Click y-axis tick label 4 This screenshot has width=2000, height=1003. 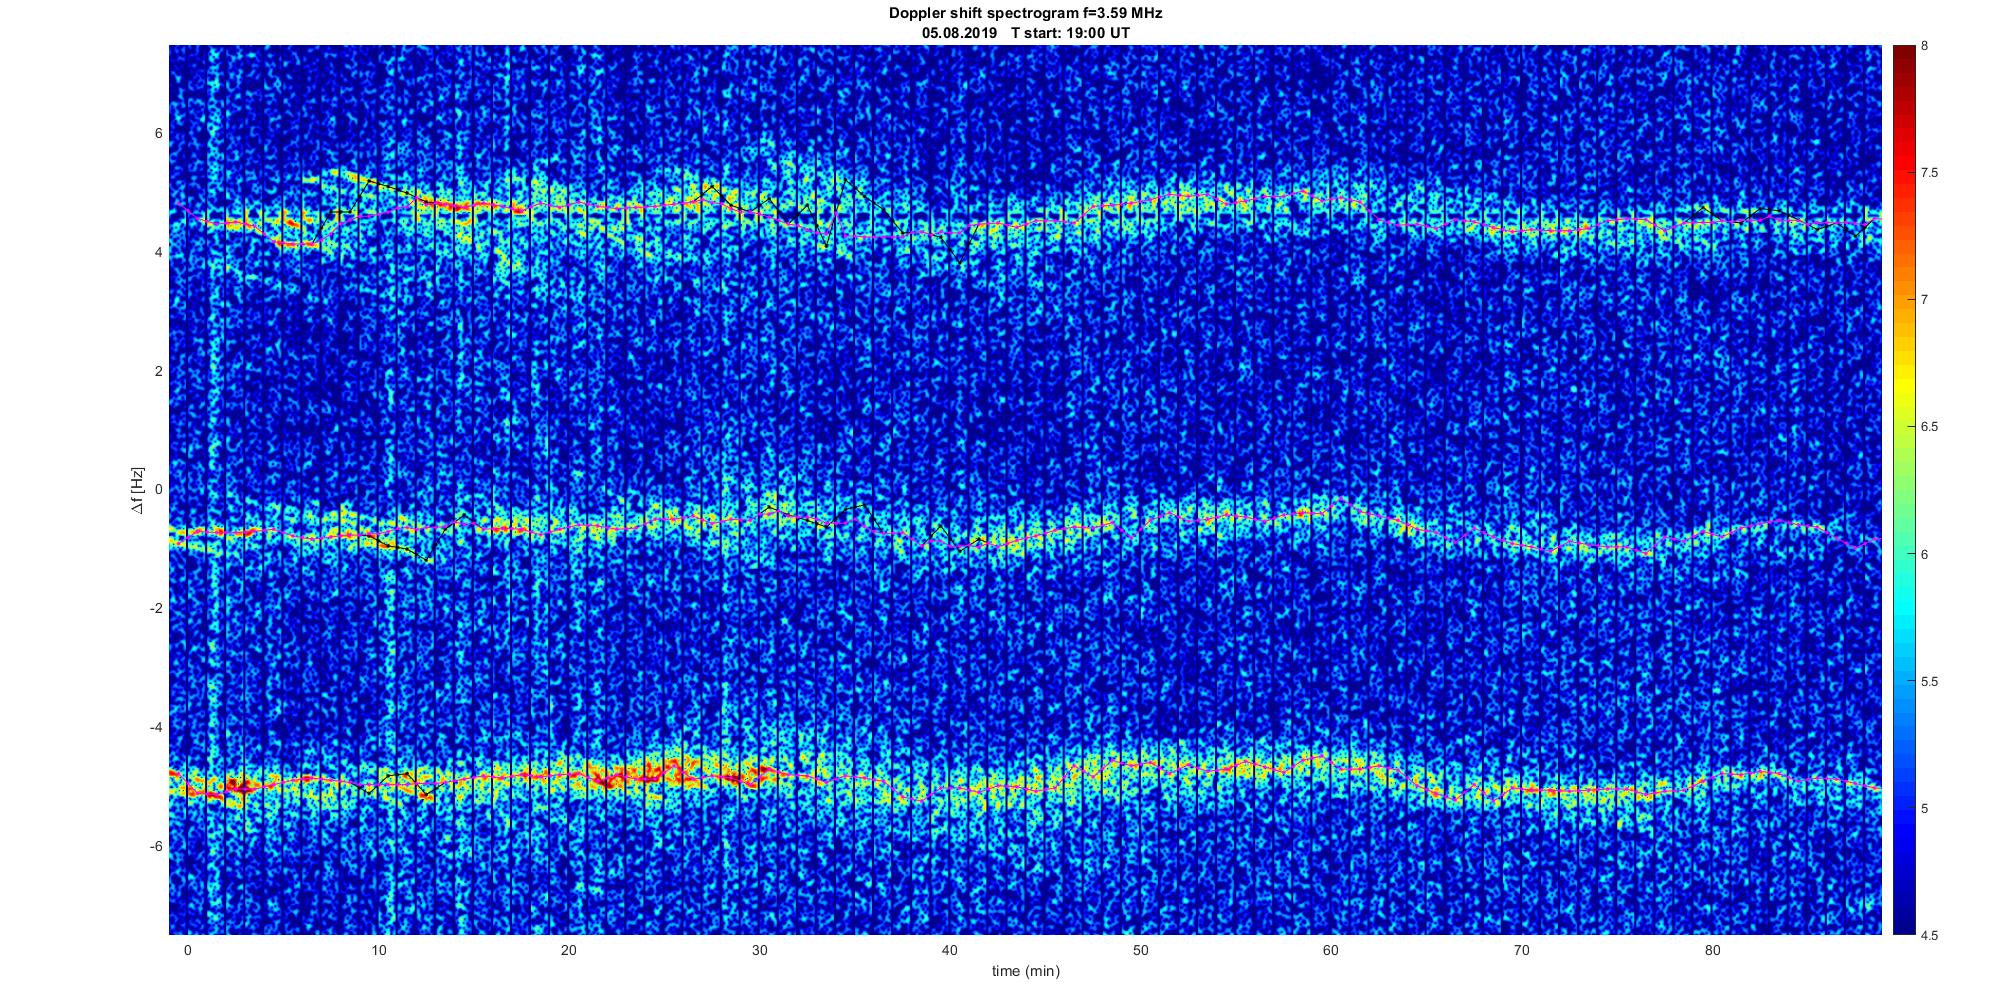pos(159,253)
